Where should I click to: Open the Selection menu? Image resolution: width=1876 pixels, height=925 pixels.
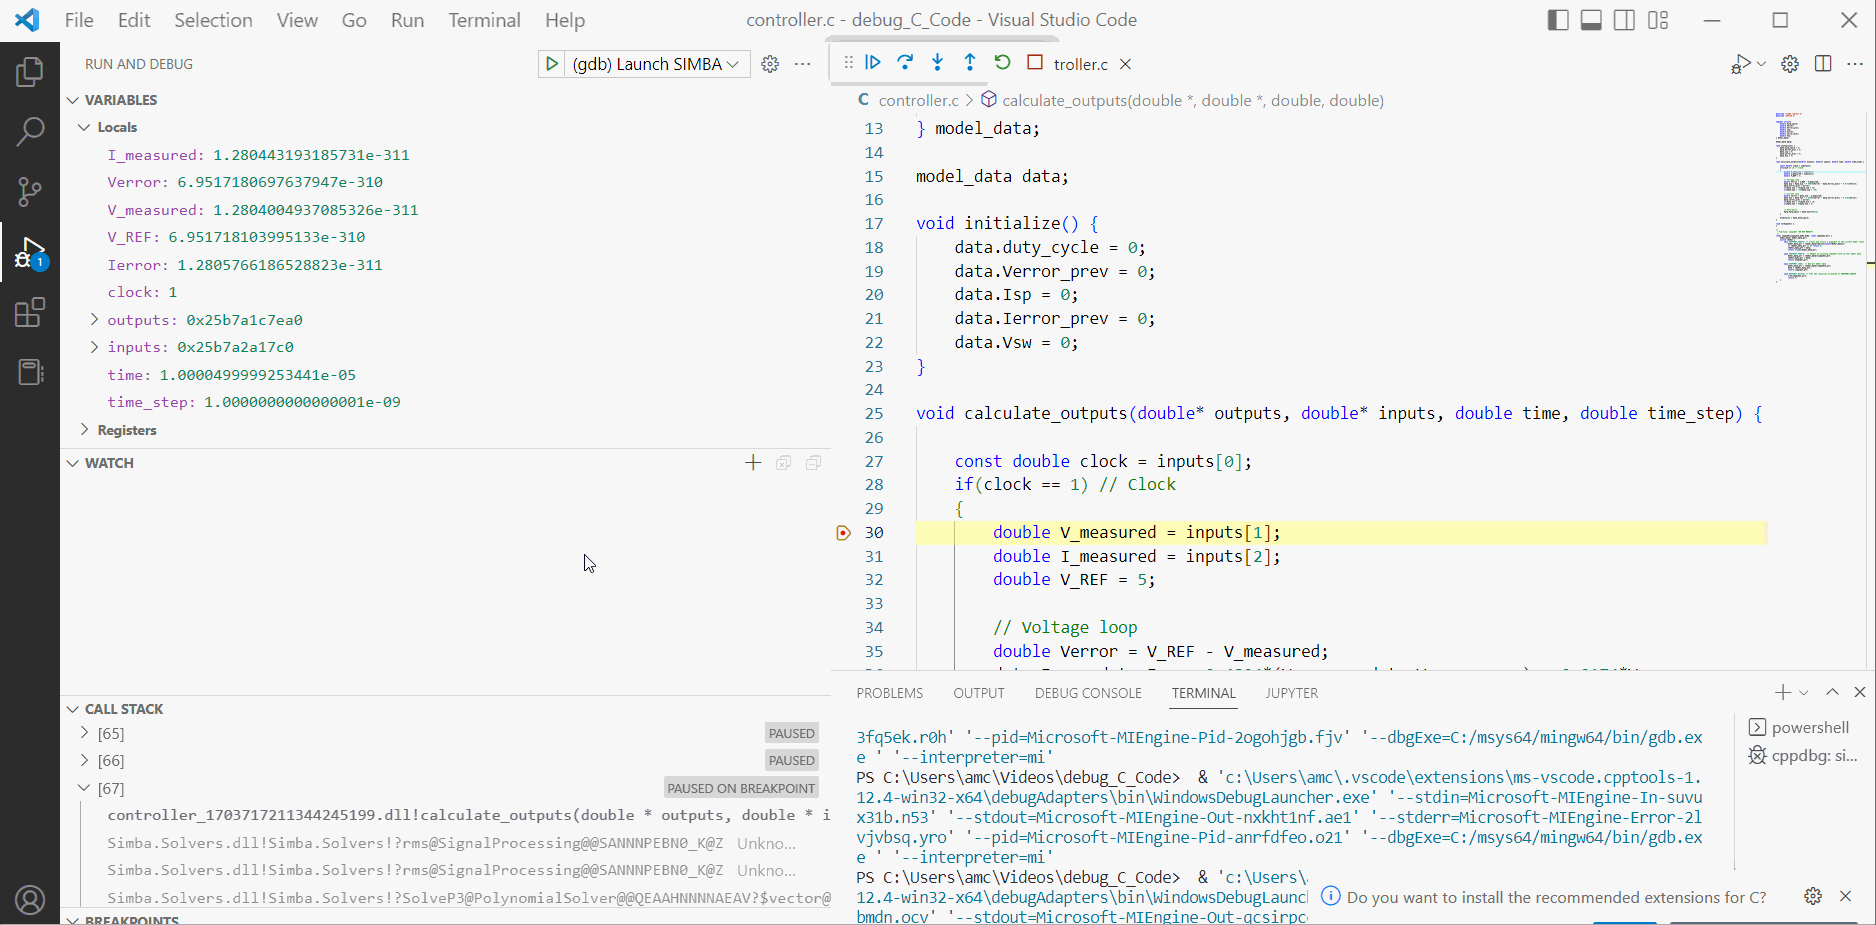(x=213, y=20)
